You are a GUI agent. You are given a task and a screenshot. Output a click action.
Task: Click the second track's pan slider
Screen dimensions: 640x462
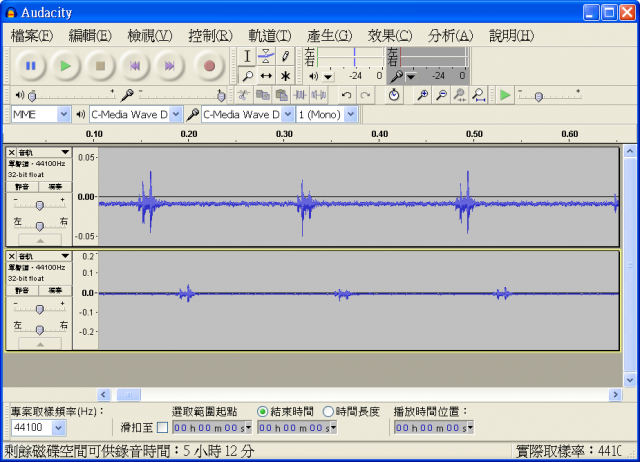pos(40,329)
